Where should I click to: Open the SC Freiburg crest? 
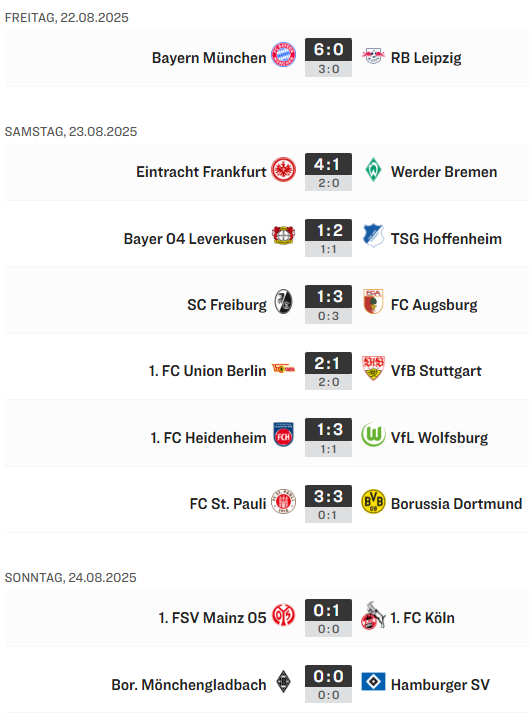(x=283, y=302)
